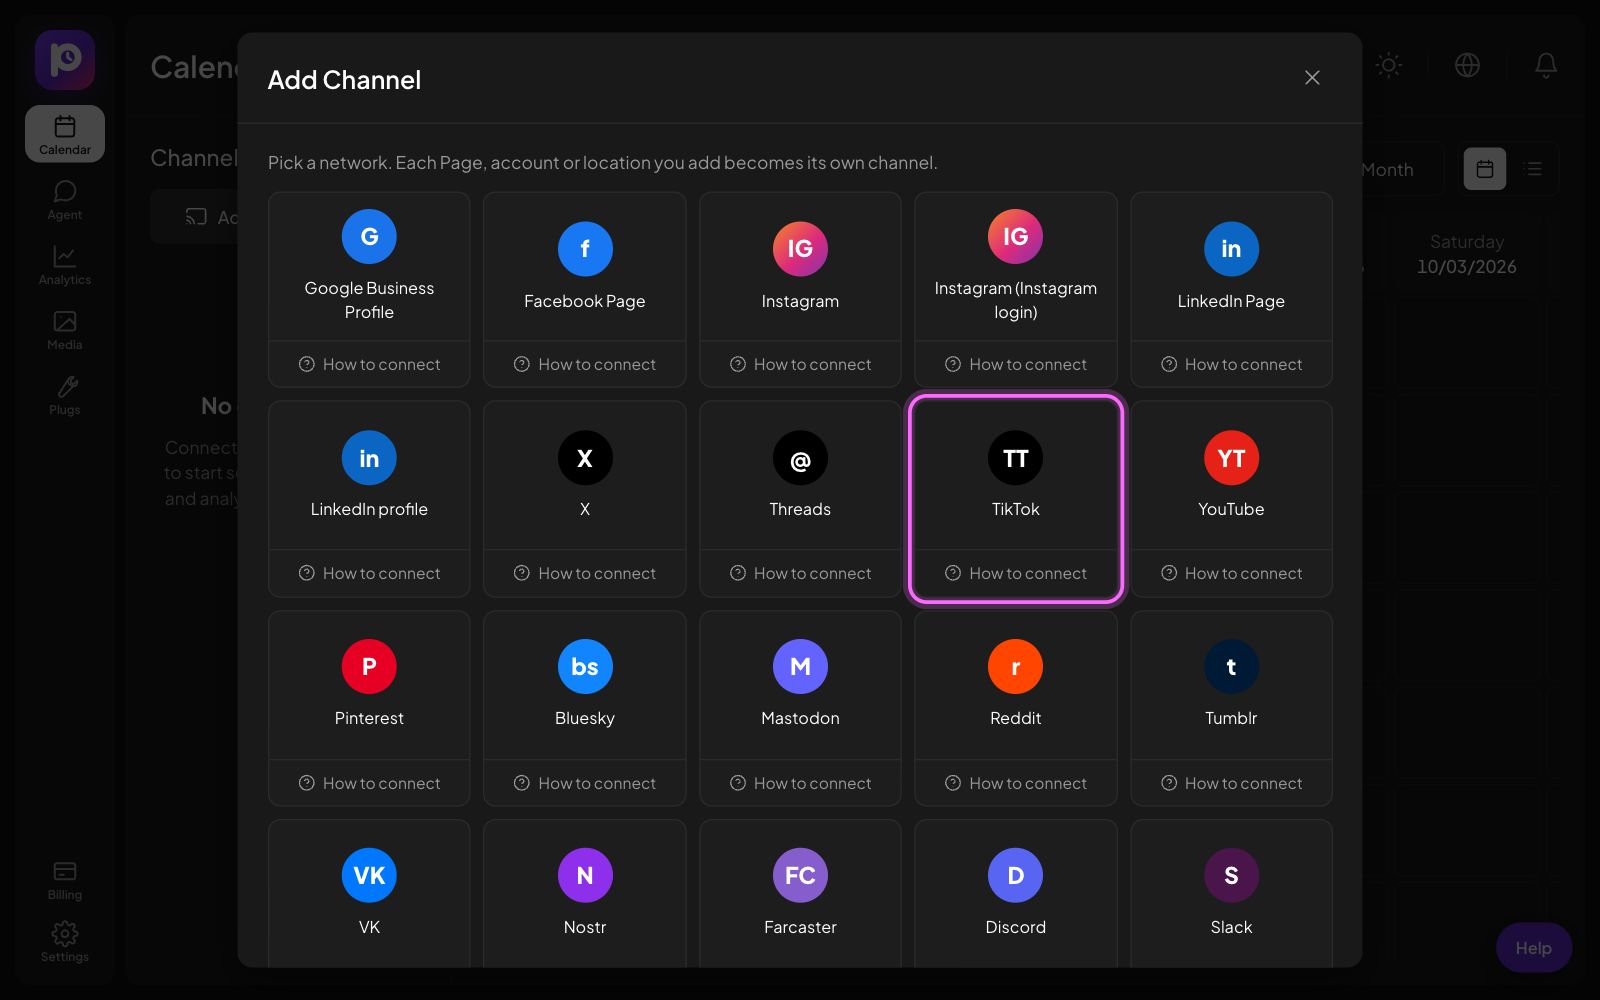Pick the X network icon

(x=585, y=458)
